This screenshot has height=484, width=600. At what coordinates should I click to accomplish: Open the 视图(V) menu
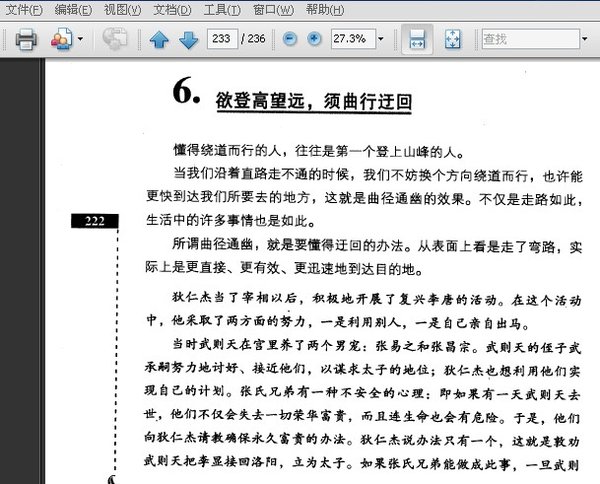pyautogui.click(x=122, y=10)
